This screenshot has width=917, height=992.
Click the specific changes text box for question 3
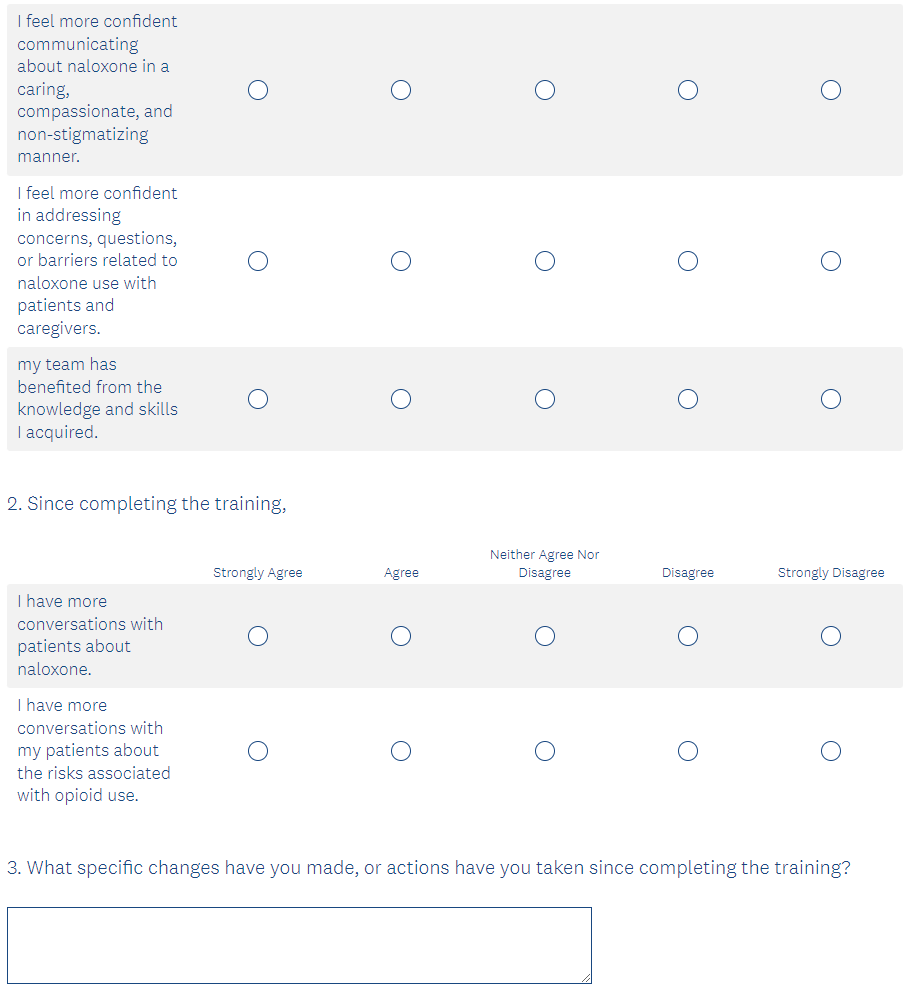pyautogui.click(x=299, y=945)
